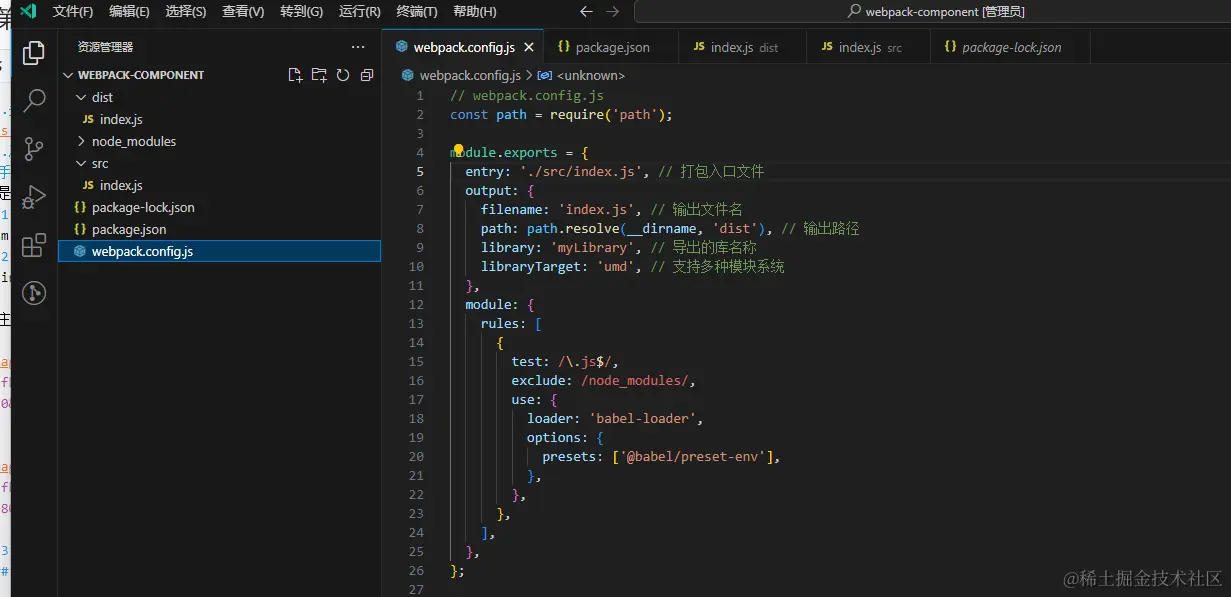Click the // webpack.config.js comment on line 1
1231x597 pixels.
pos(527,95)
